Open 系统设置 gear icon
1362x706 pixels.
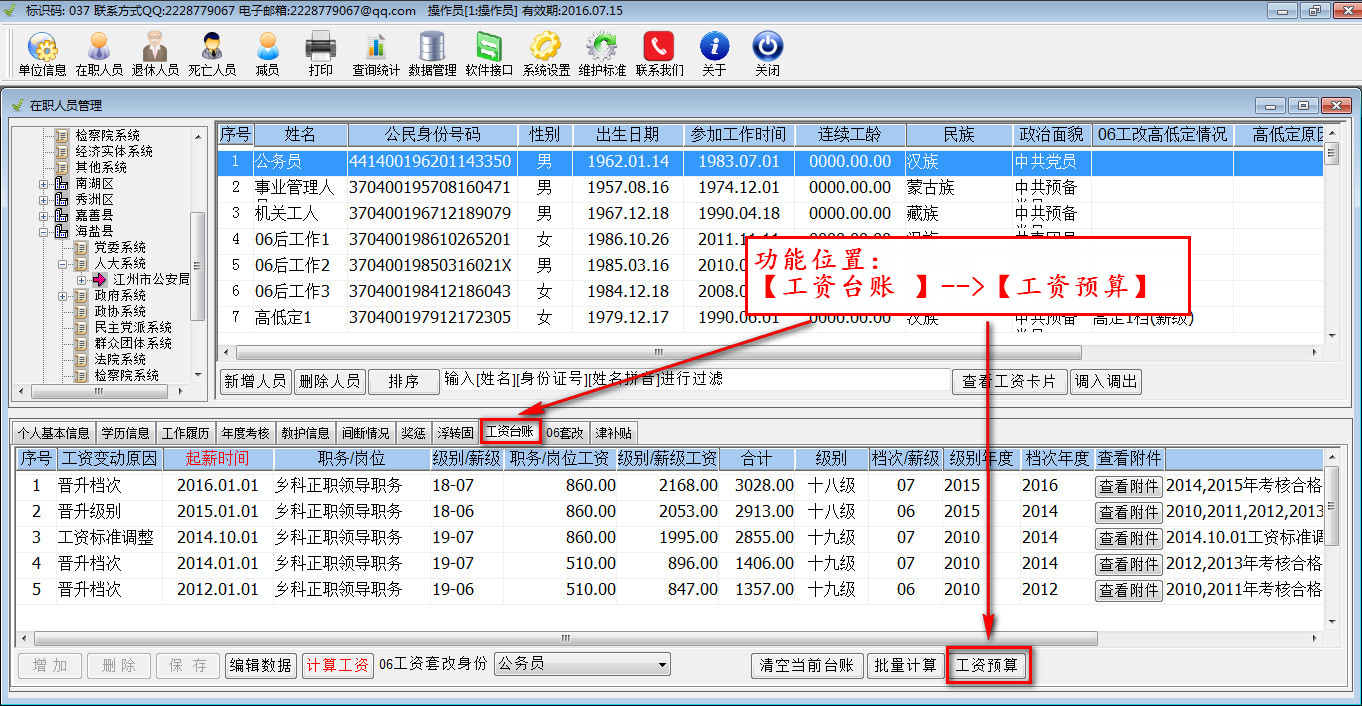tap(546, 53)
